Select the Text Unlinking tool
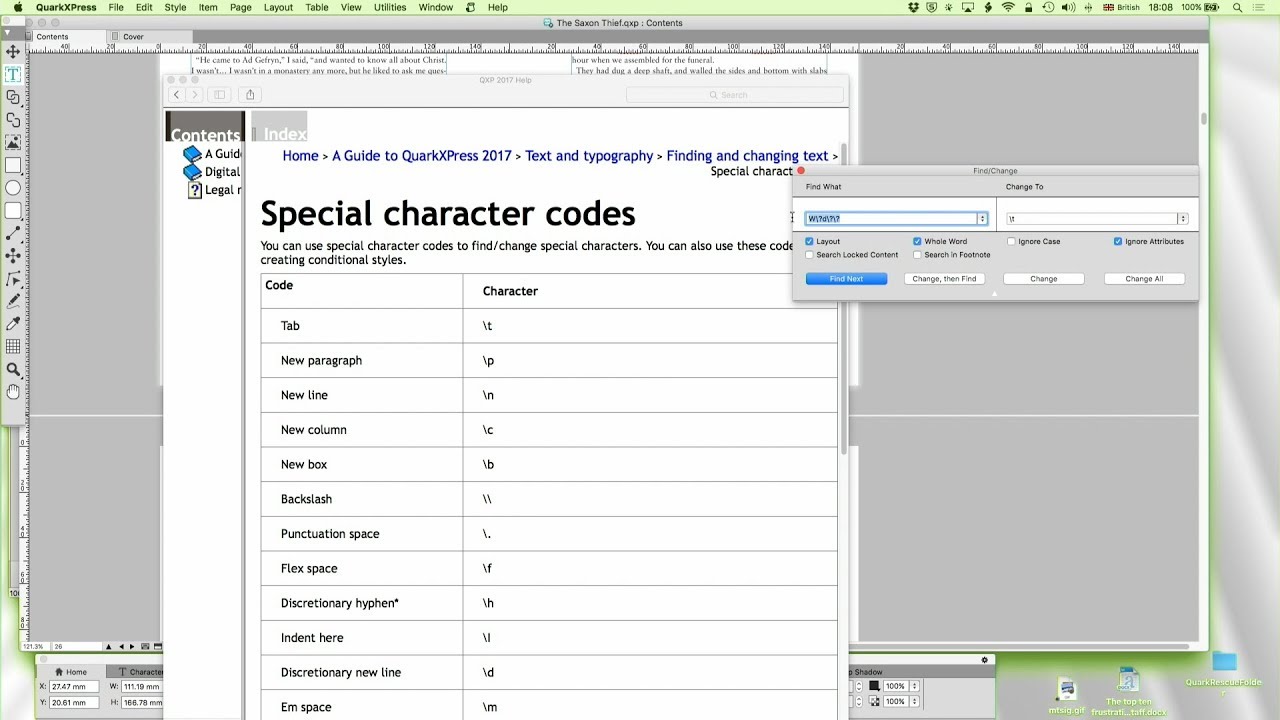Viewport: 1280px width, 720px height. pyautogui.click(x=13, y=121)
